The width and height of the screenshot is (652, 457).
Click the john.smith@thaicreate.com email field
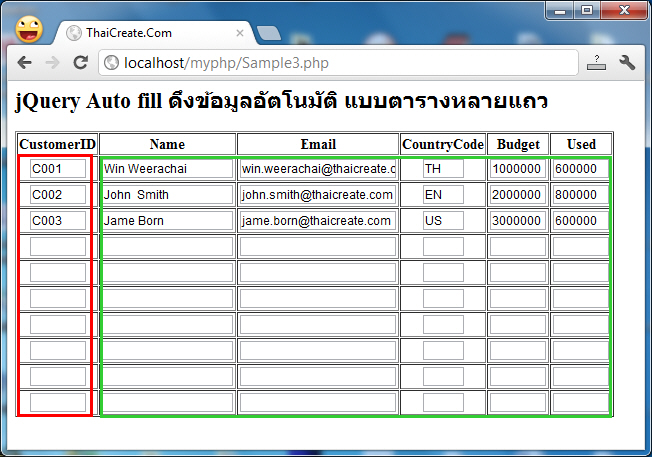click(x=318, y=195)
